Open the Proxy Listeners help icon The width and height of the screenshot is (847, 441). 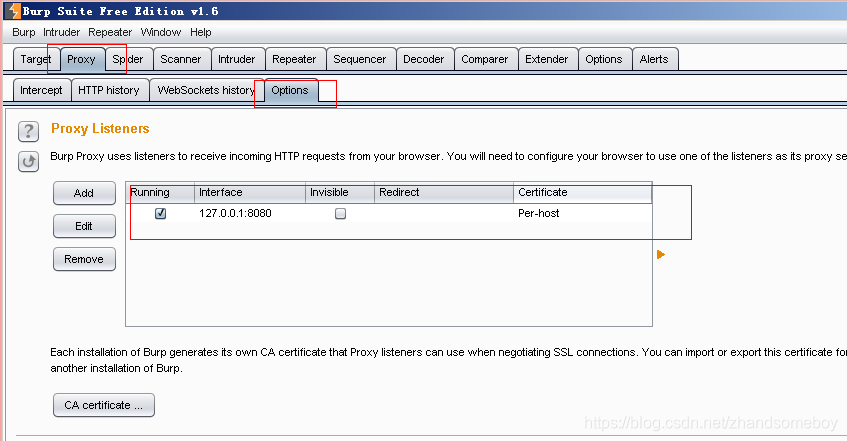(28, 131)
